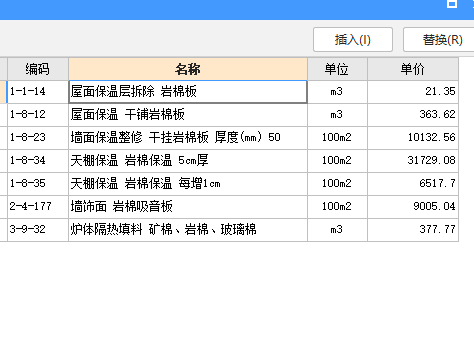Select row 天棚保温 岩棉保温 5cm厚
This screenshot has width=474, height=363.
tap(188, 161)
